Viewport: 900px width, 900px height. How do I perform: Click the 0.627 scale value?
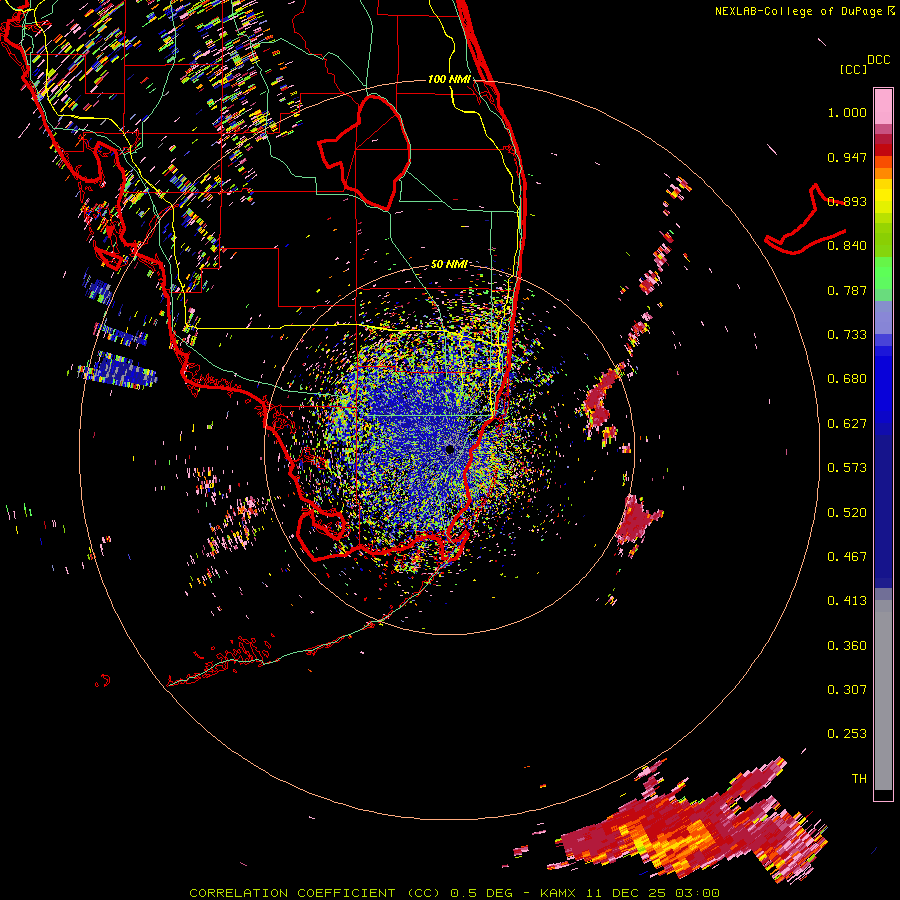[847, 424]
